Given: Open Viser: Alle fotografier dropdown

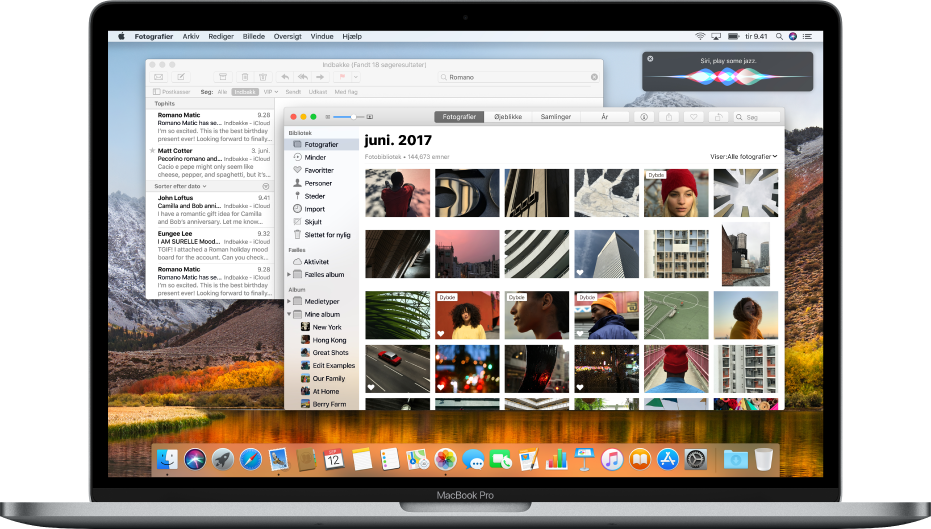Looking at the screenshot, I should (x=743, y=157).
